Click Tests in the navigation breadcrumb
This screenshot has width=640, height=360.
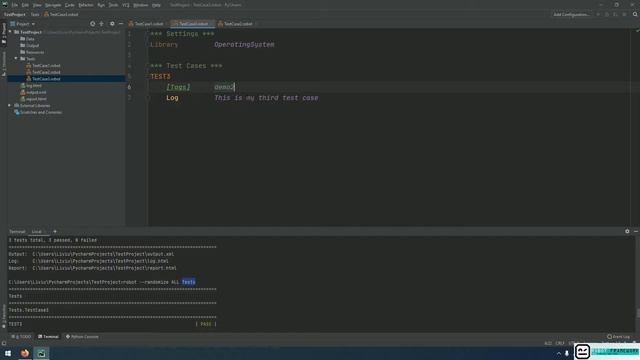(35, 14)
